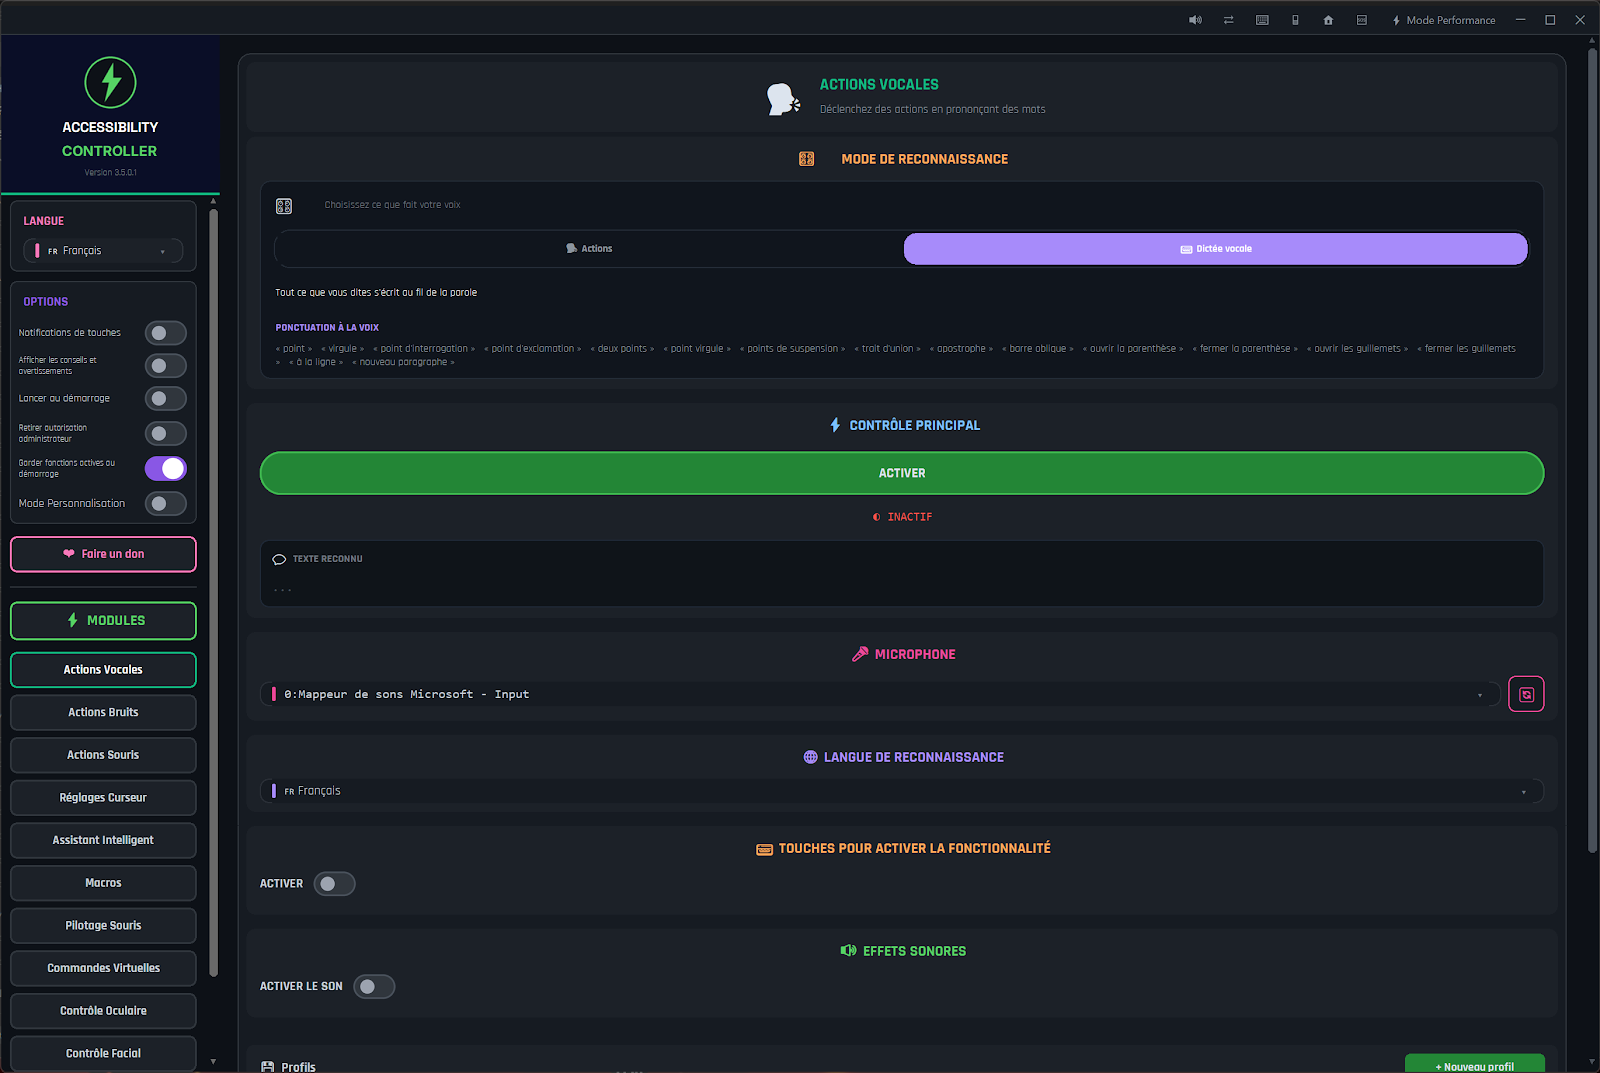Create a profile with + Nouveau profil
1600x1073 pixels.
pyautogui.click(x=1475, y=1065)
